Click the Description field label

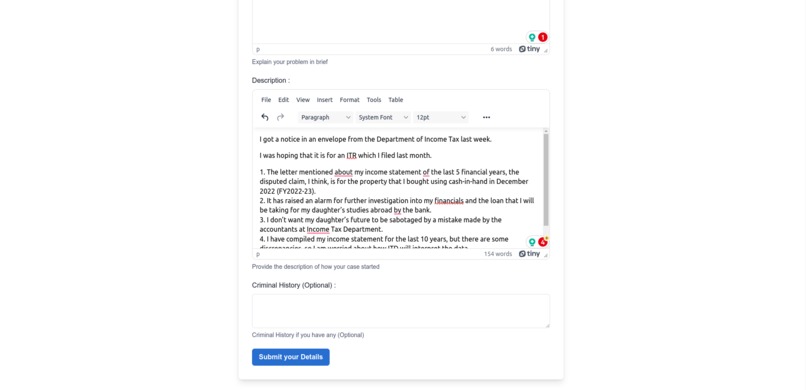tap(271, 80)
